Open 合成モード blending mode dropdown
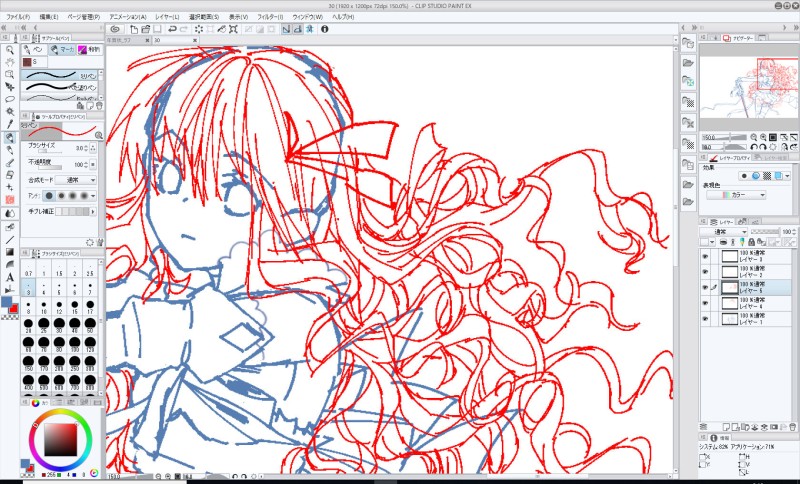The width and height of the screenshot is (800, 484). tap(75, 180)
